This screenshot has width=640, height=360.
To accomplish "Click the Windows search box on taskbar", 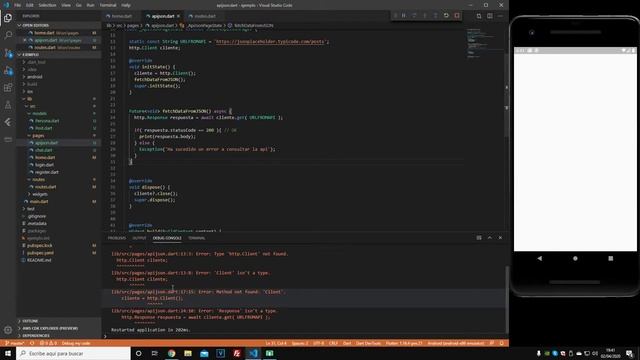I will [x=73, y=353].
